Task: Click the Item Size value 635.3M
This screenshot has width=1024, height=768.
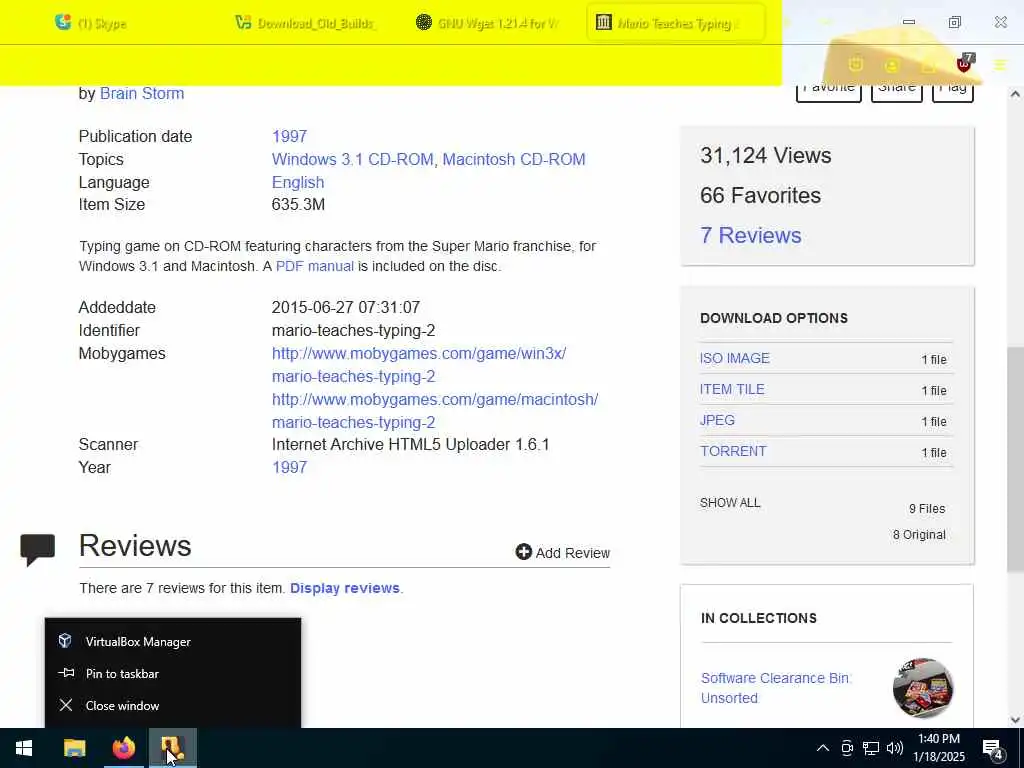Action: pos(298,204)
